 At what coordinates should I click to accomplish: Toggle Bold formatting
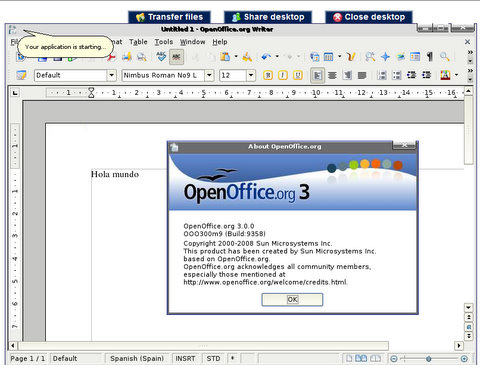(x=268, y=75)
